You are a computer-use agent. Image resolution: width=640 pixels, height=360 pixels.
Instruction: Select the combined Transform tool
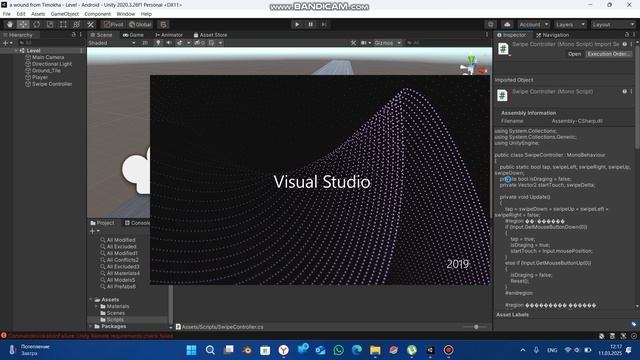pos(76,24)
